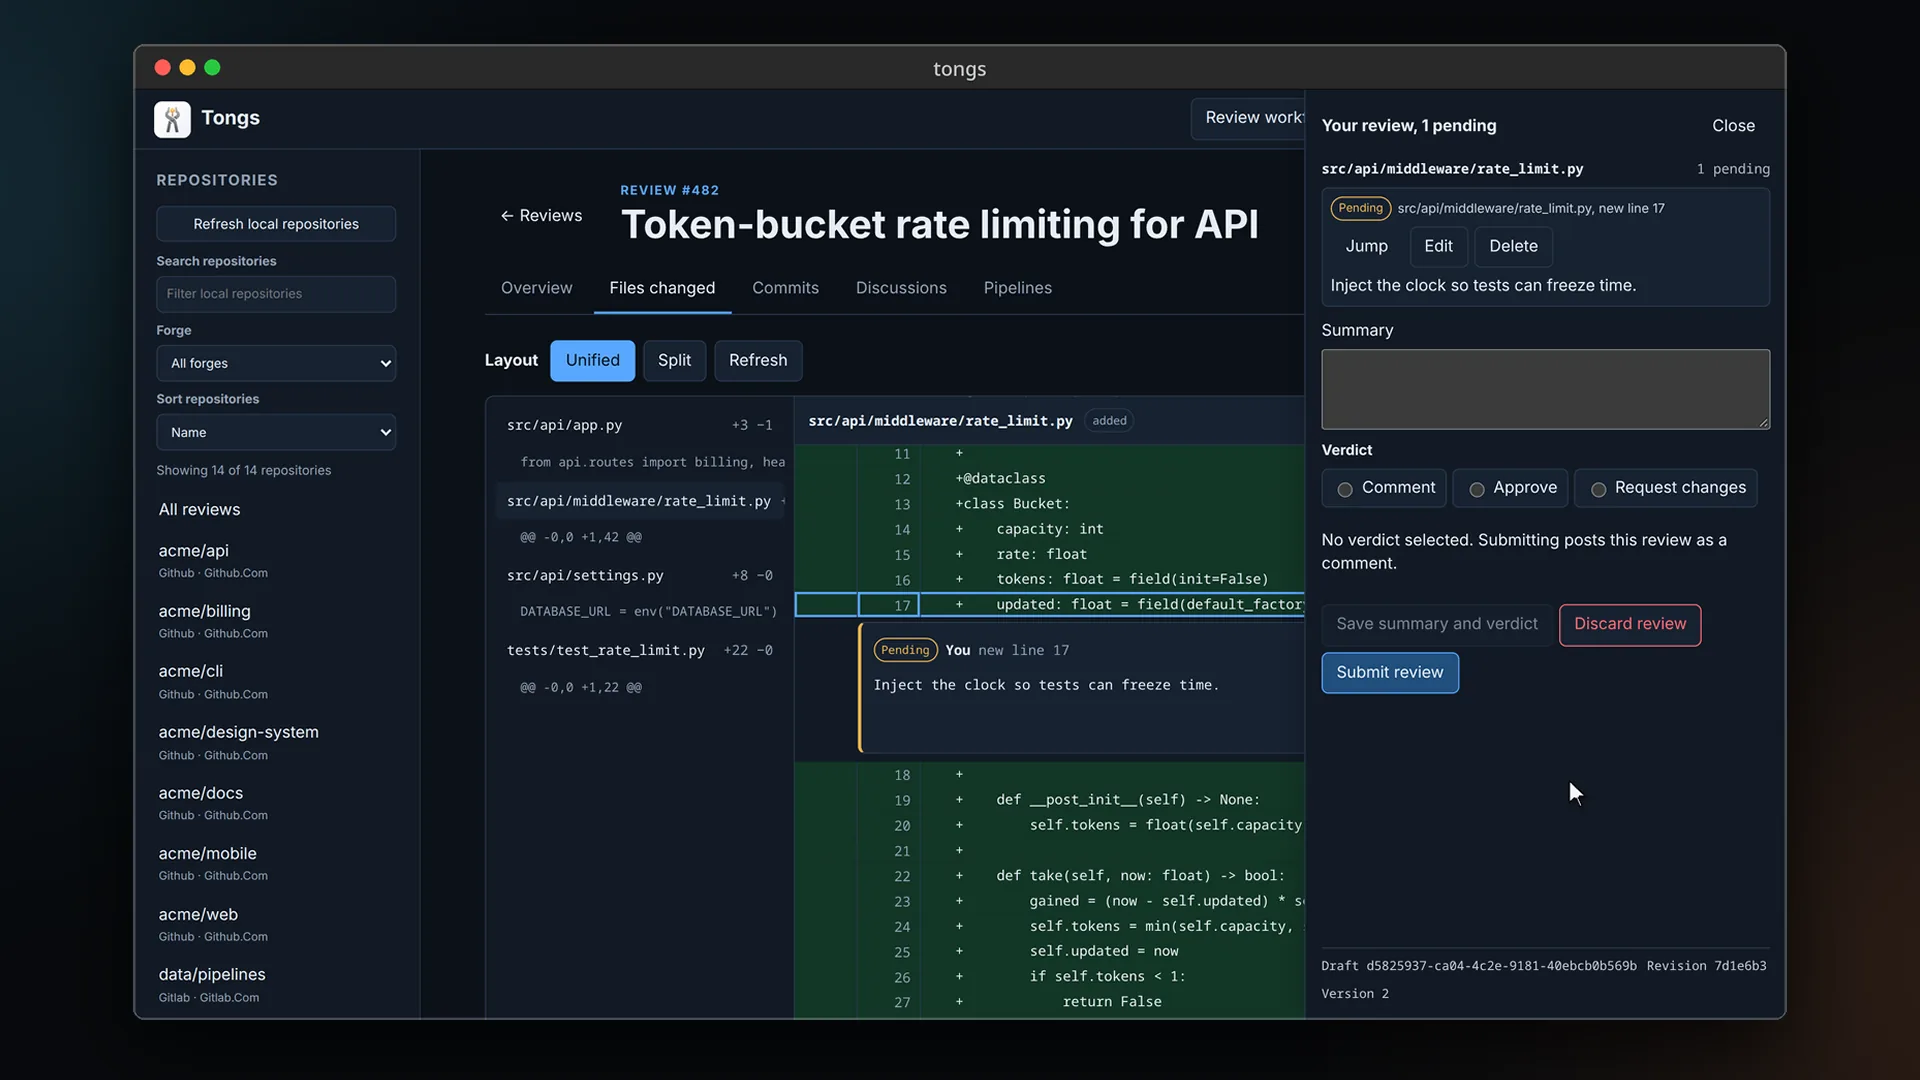Image resolution: width=1920 pixels, height=1080 pixels.
Task: Click Save summary and verdict
Action: 1436,624
